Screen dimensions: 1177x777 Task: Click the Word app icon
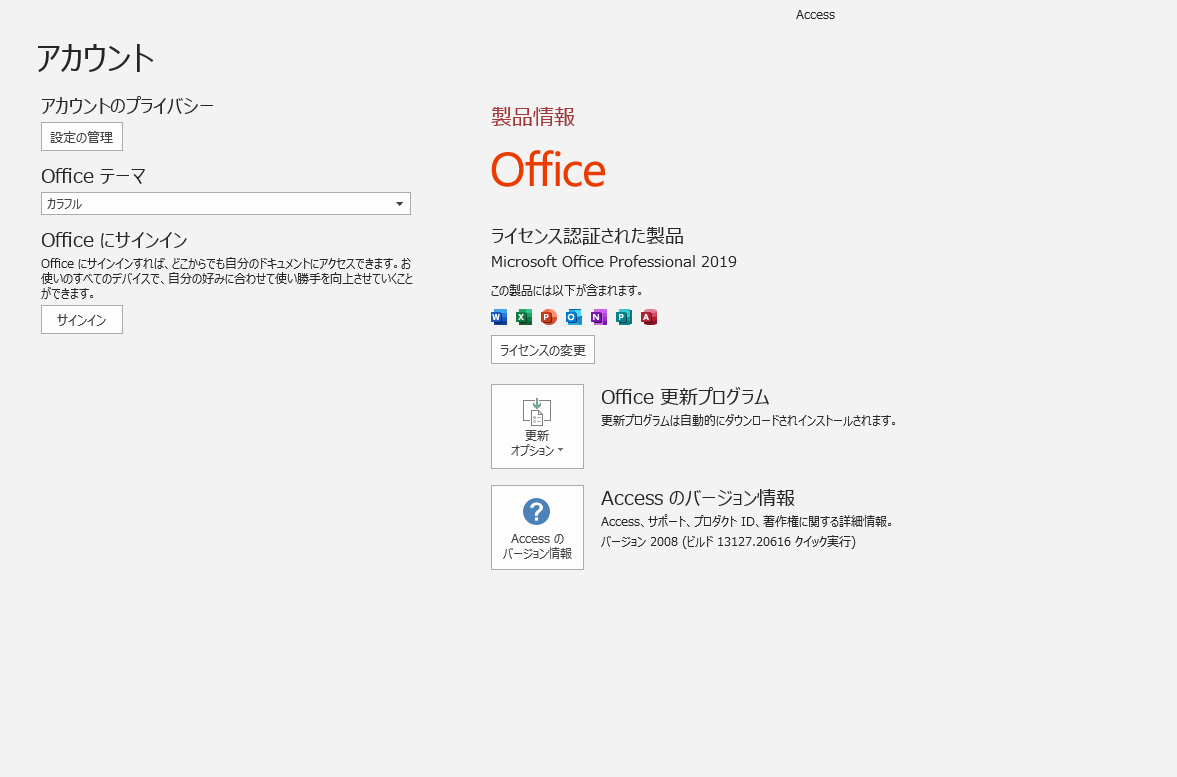[498, 317]
